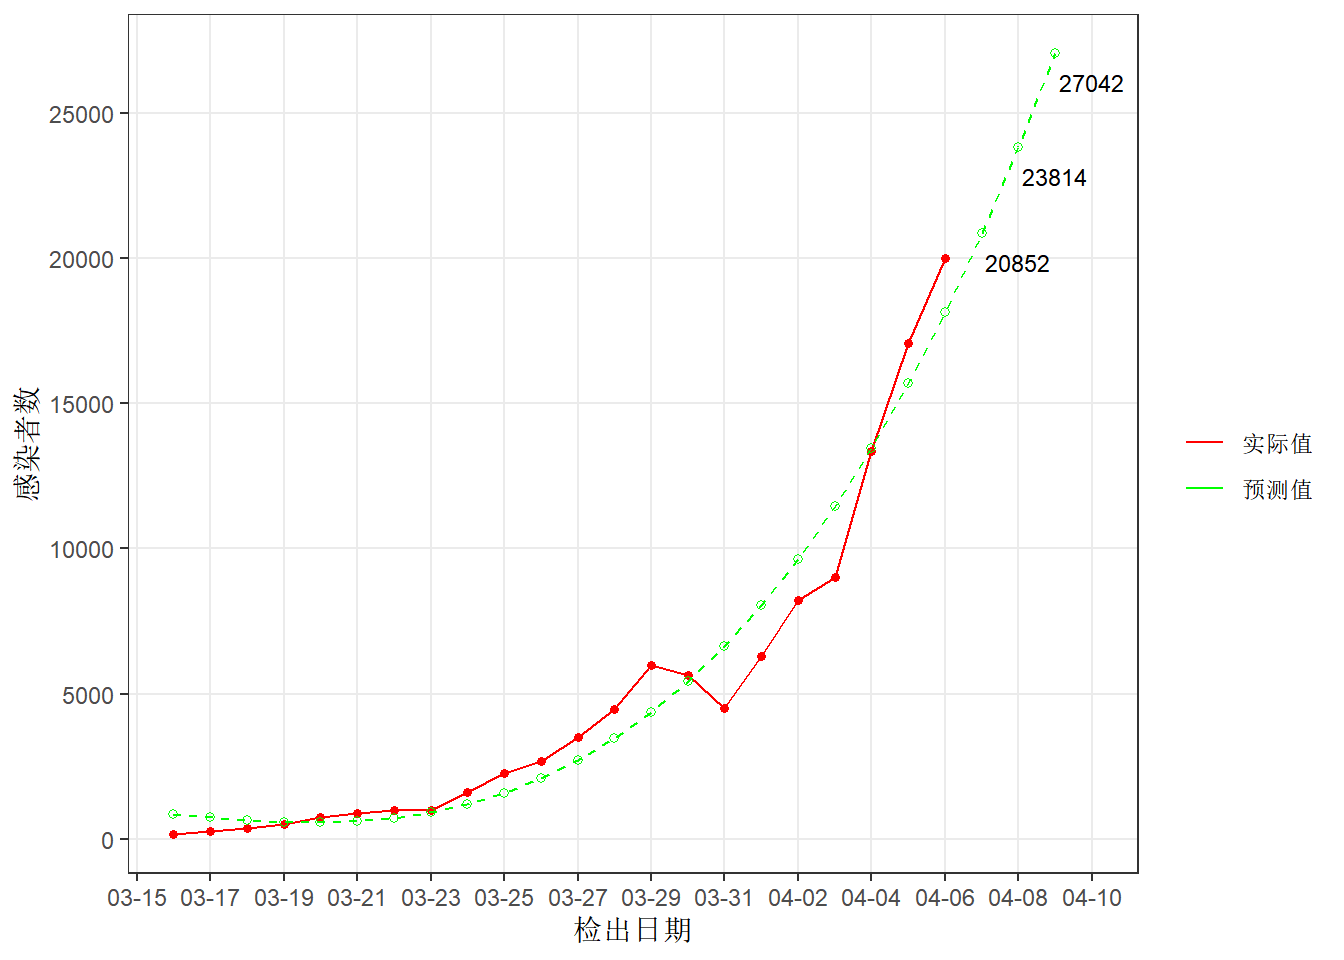Click the 04-04 date tick label
This screenshot has width=1344, height=960.
coord(871,898)
